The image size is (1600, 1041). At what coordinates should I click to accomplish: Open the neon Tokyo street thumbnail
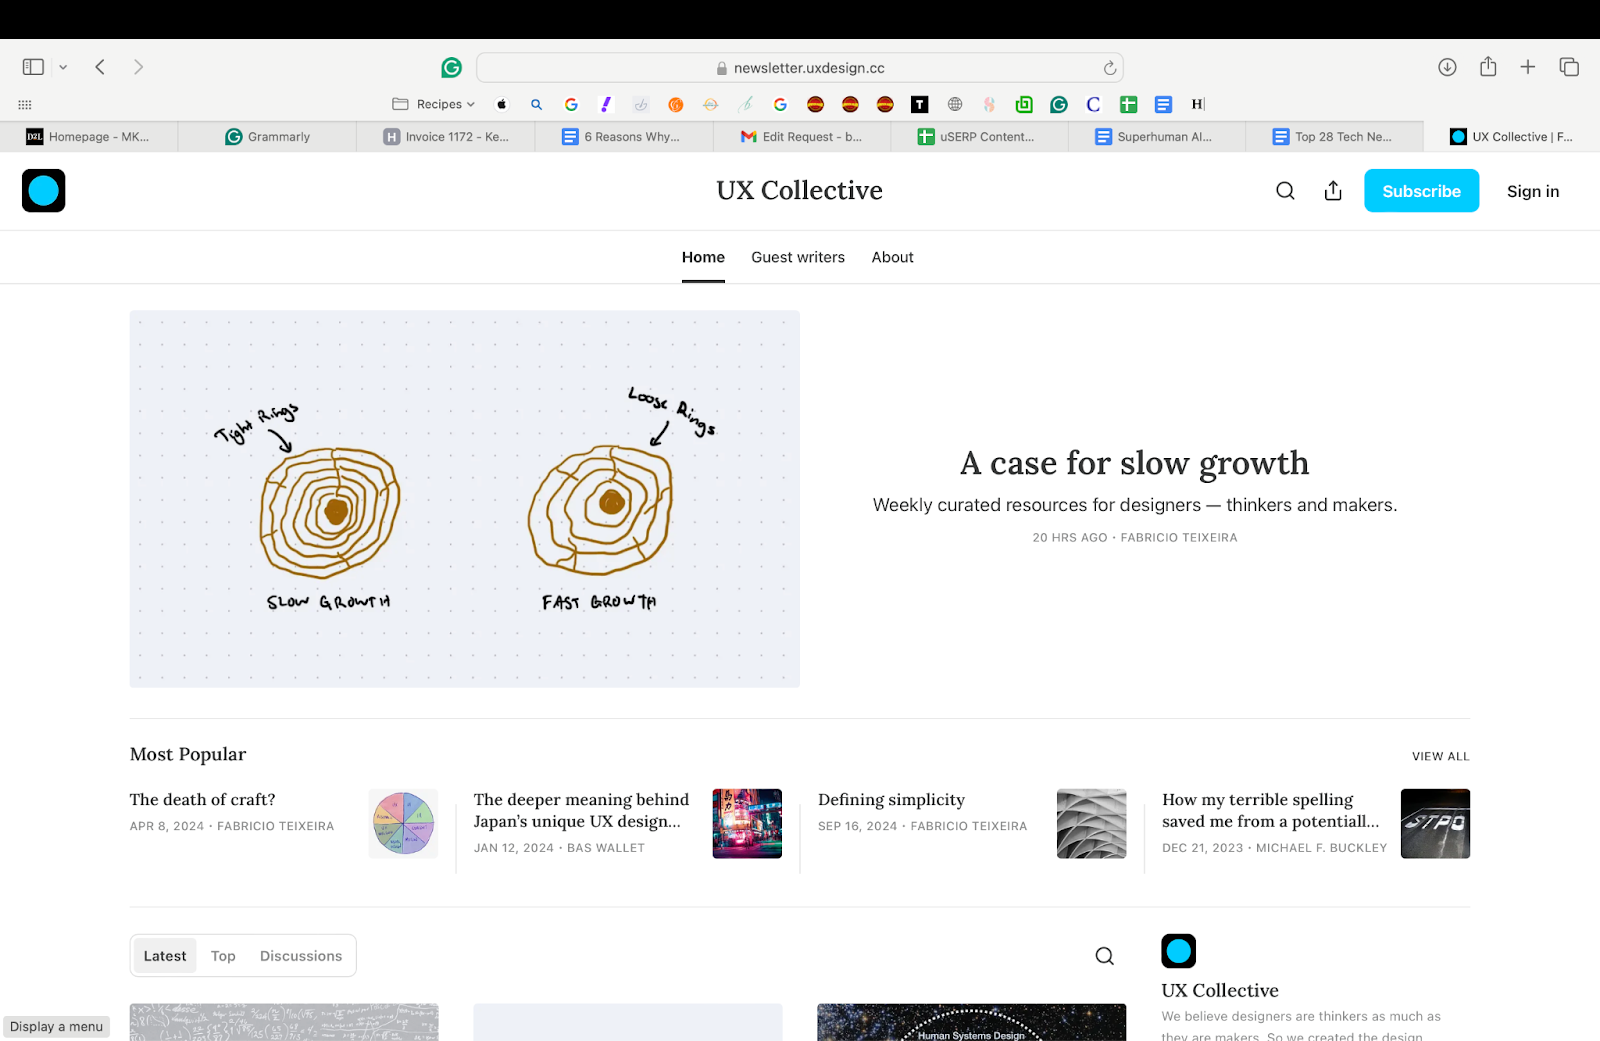(747, 824)
